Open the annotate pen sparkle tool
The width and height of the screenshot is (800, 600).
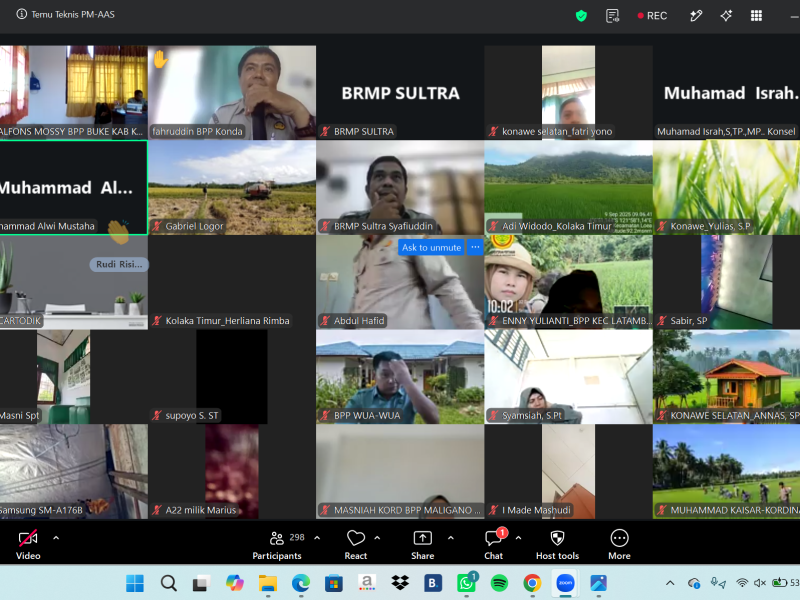(x=696, y=16)
